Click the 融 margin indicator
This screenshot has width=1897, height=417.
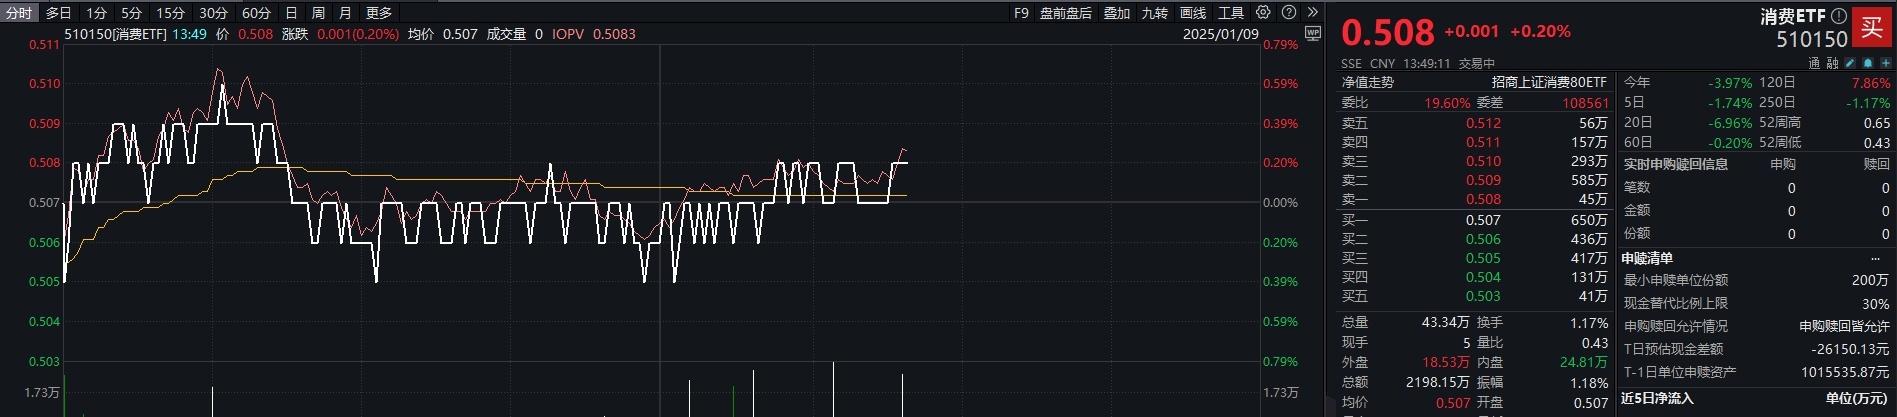pos(1832,63)
